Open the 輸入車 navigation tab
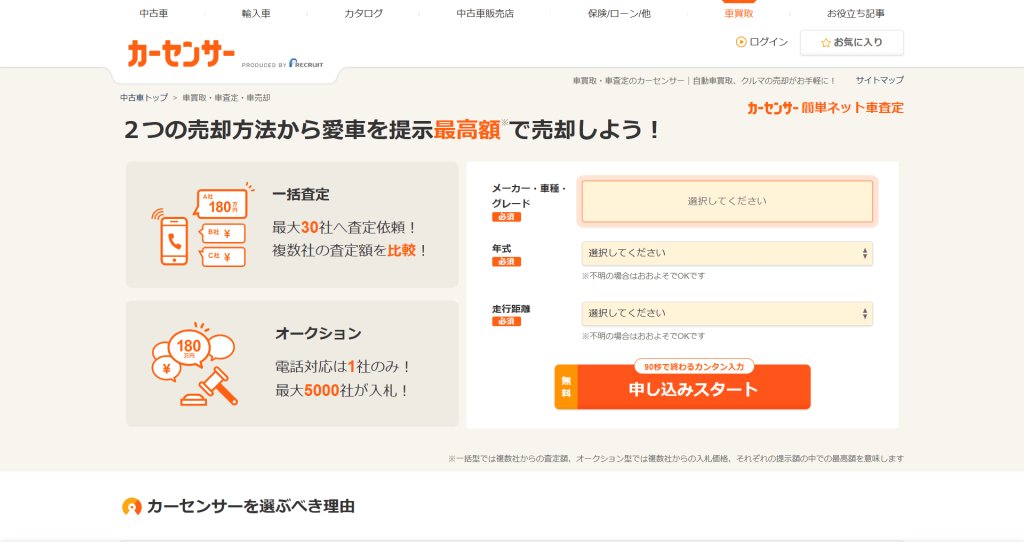The width and height of the screenshot is (1024, 542). click(x=256, y=13)
